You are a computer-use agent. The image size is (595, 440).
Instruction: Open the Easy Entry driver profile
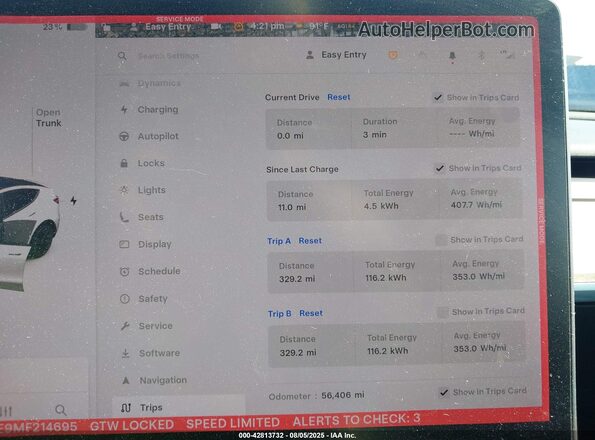point(336,55)
